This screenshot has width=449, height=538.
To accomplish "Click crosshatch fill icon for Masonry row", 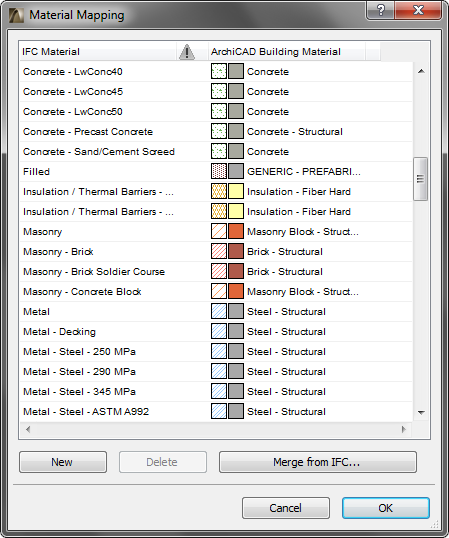I will tap(219, 232).
